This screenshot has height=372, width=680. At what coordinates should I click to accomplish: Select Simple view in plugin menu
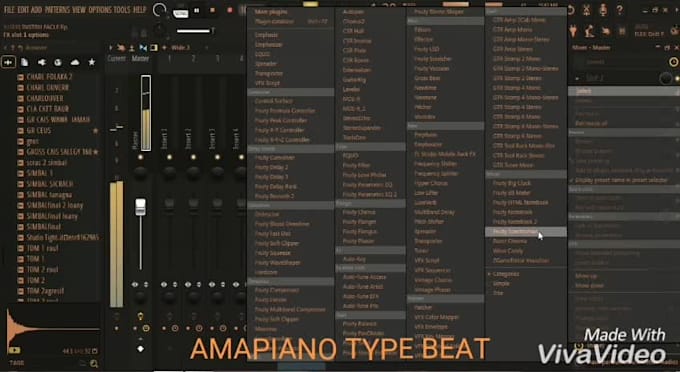click(x=501, y=284)
